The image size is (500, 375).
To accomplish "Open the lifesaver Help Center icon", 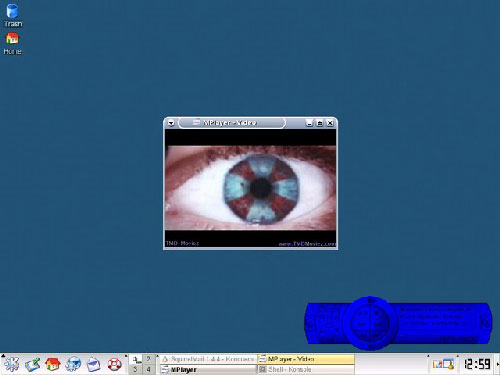I will pyautogui.click(x=114, y=364).
